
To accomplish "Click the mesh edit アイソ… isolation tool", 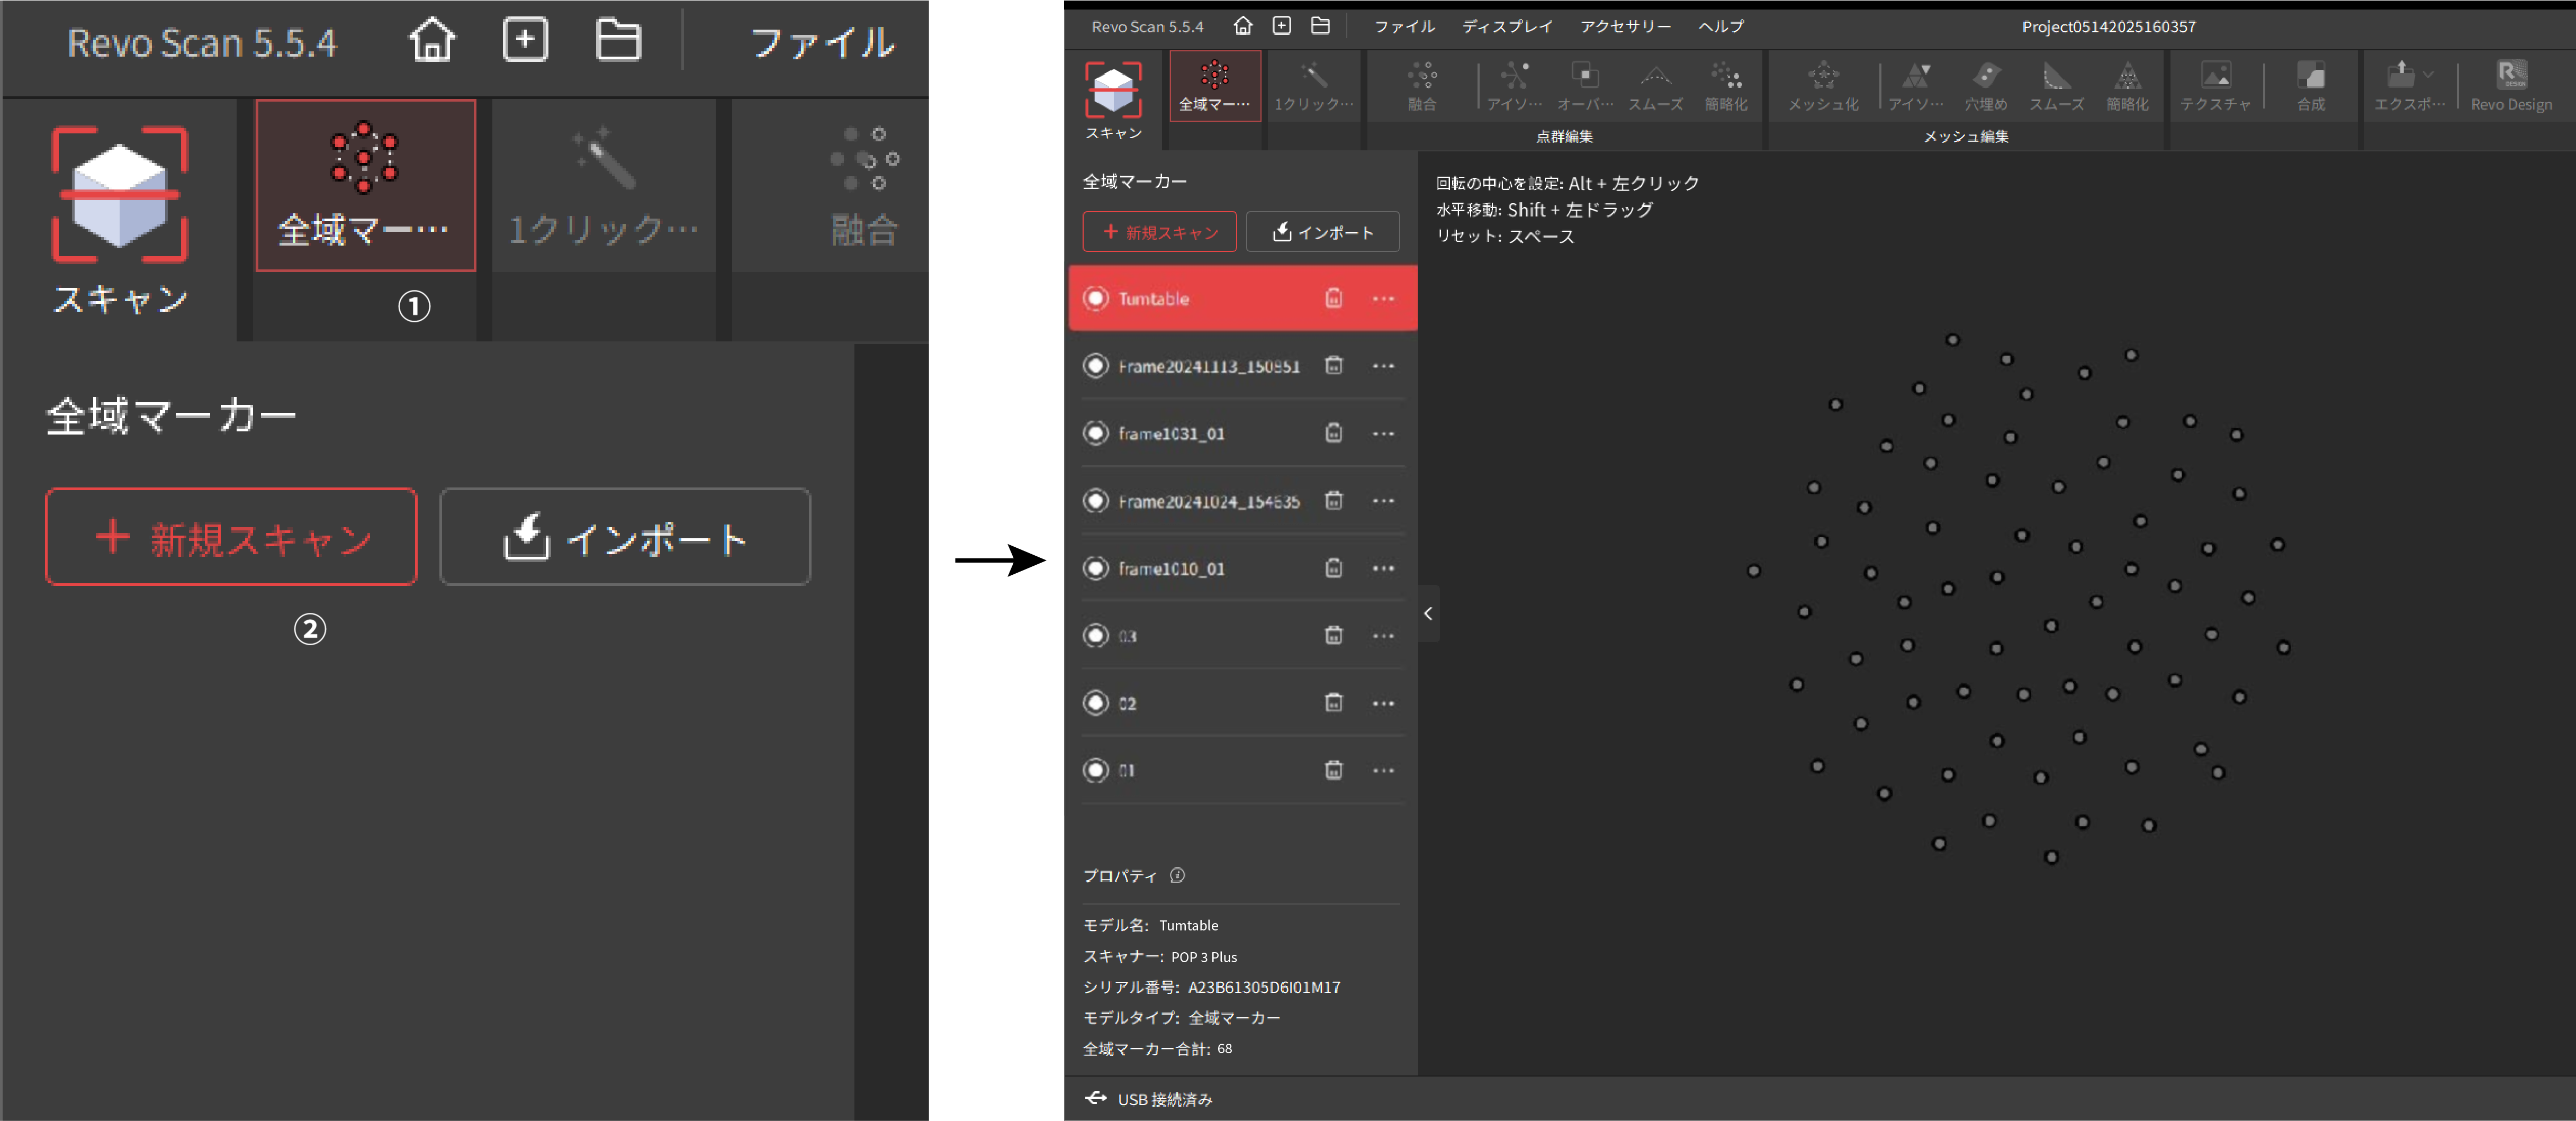I will pos(1915,86).
